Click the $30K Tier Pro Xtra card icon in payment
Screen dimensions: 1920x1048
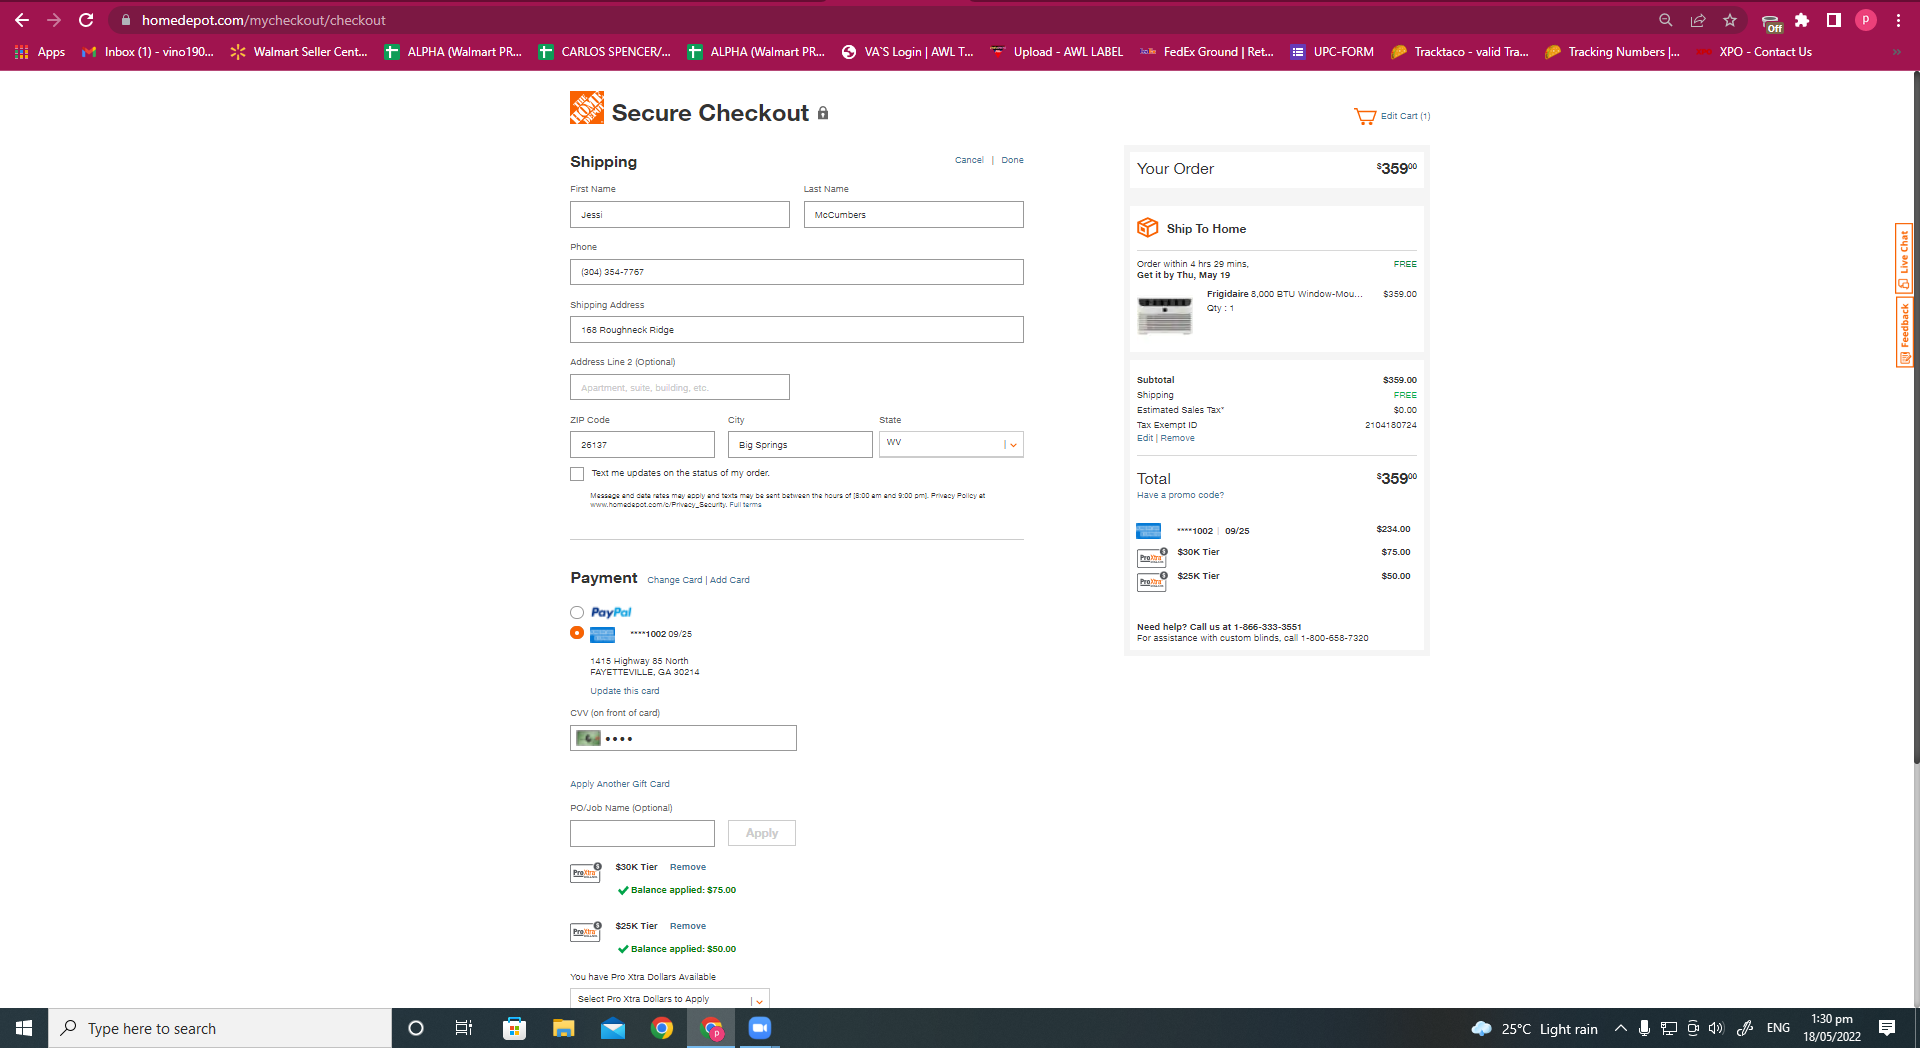click(x=586, y=872)
